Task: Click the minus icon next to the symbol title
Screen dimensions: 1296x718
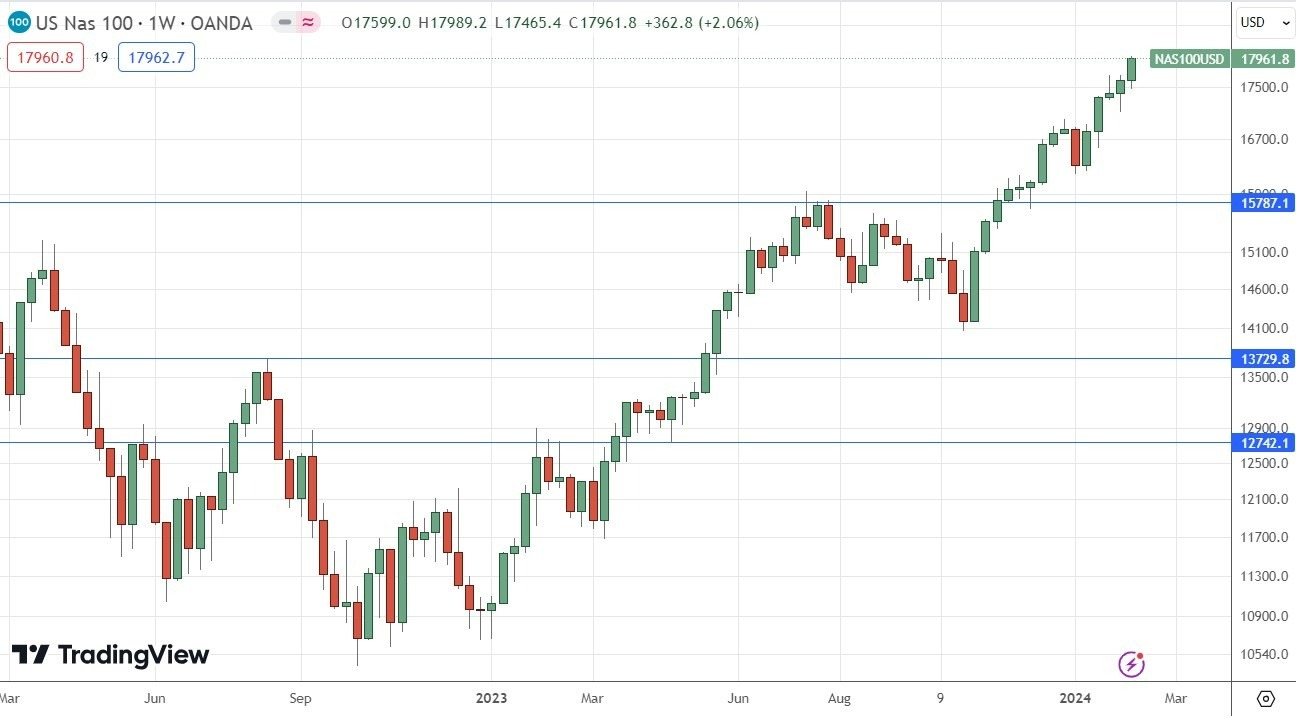Action: [x=283, y=22]
